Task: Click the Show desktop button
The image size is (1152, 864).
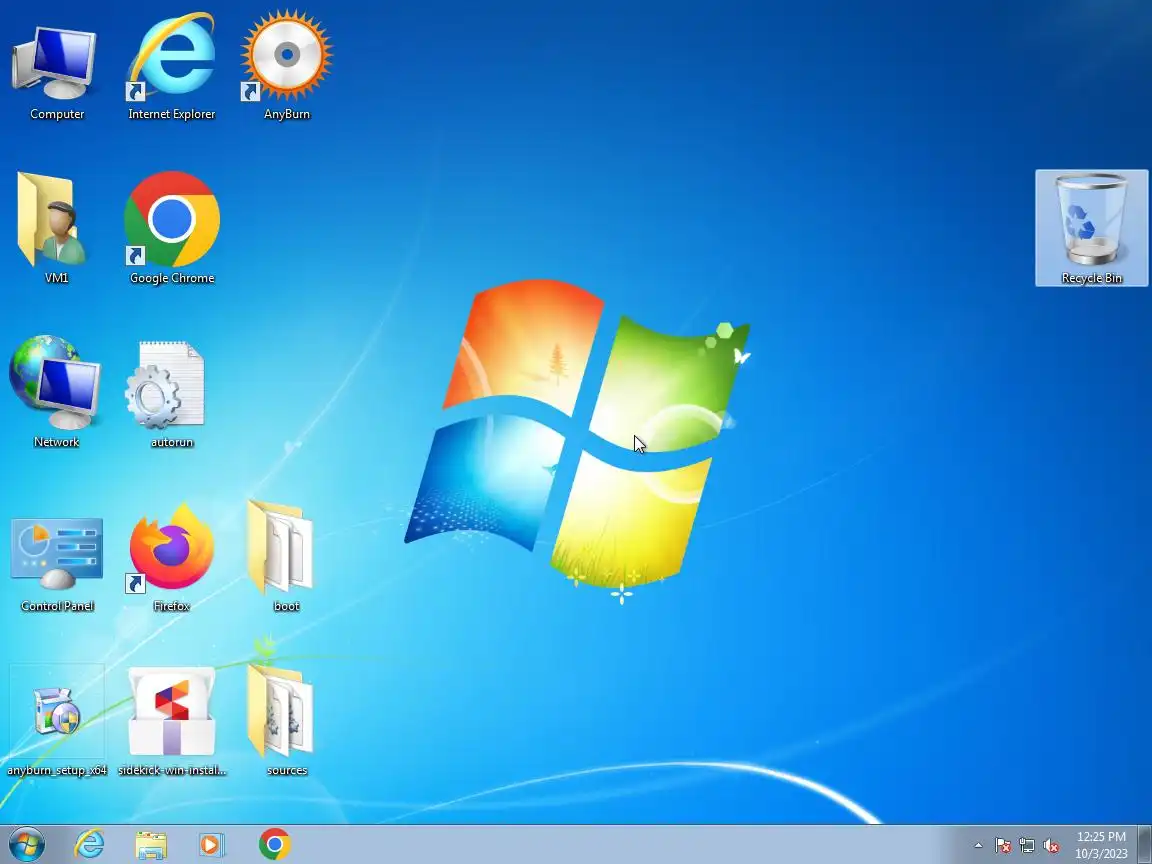Action: click(1145, 845)
